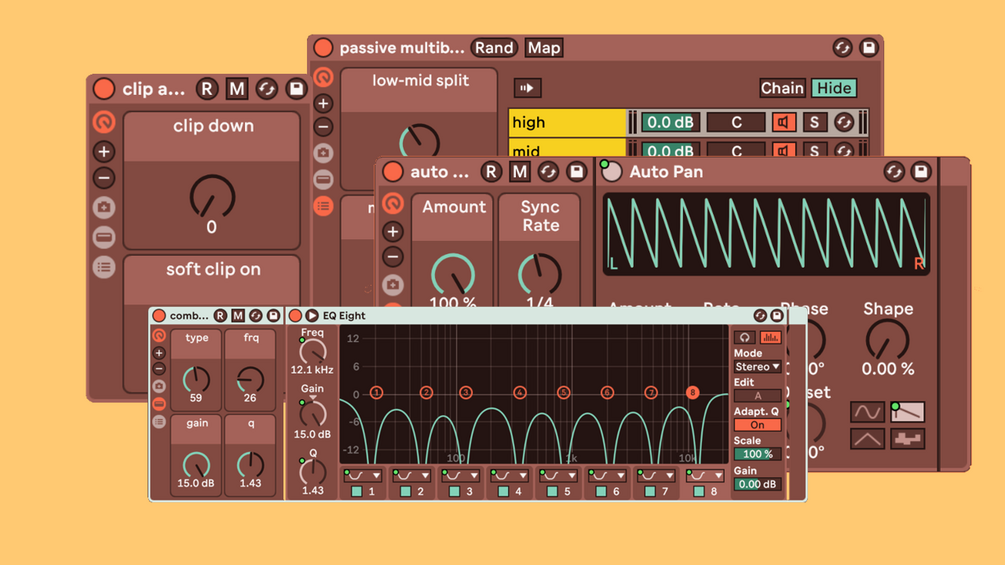Click the R randomize button on clip rack

[x=206, y=89]
